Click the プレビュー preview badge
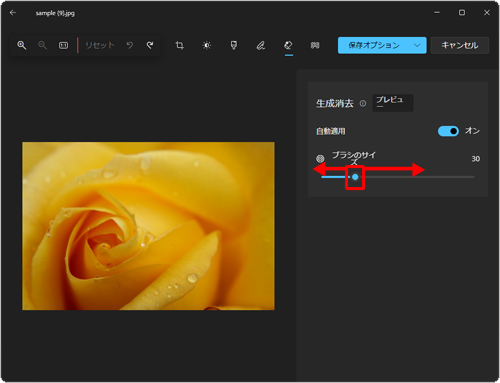Image resolution: width=500 pixels, height=383 pixels. (x=393, y=103)
